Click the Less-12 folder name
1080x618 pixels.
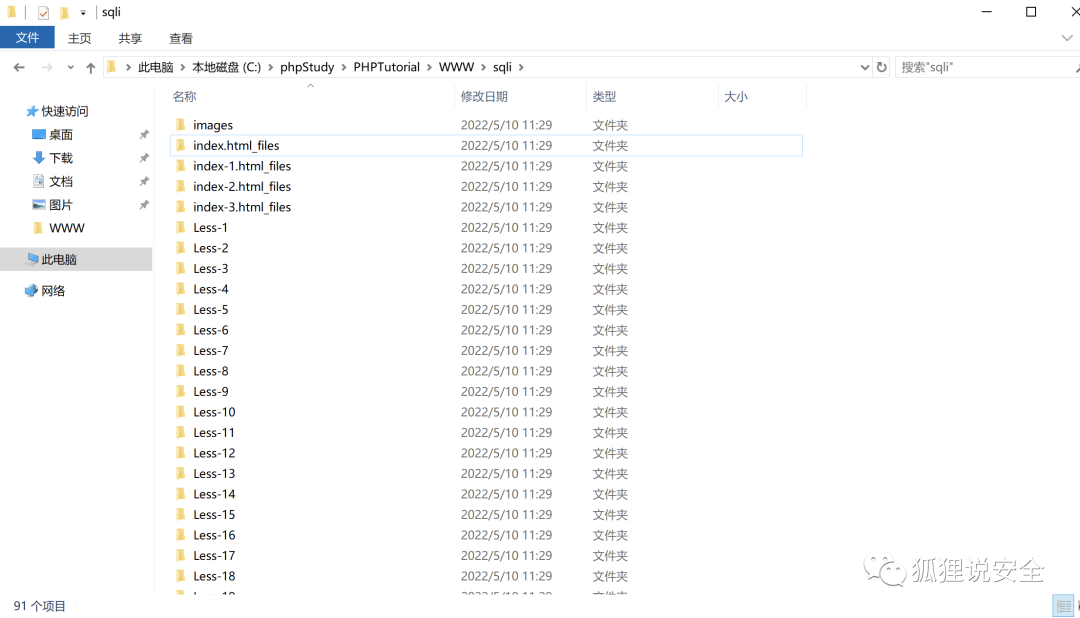[214, 453]
